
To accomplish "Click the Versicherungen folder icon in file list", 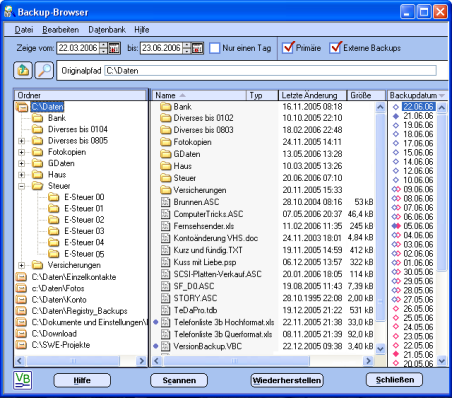I will [165, 190].
